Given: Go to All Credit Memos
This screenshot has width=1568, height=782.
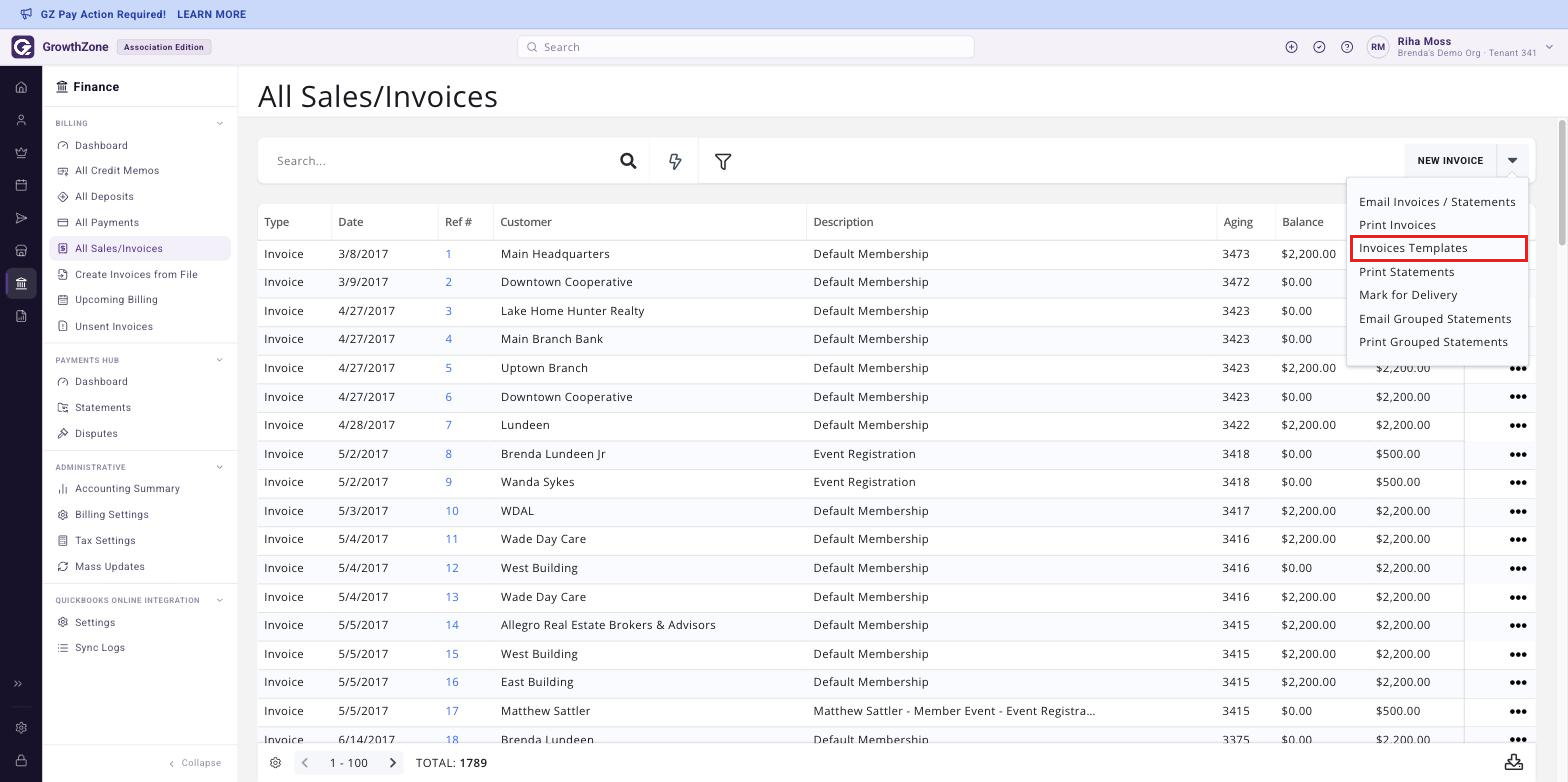Looking at the screenshot, I should (x=117, y=171).
